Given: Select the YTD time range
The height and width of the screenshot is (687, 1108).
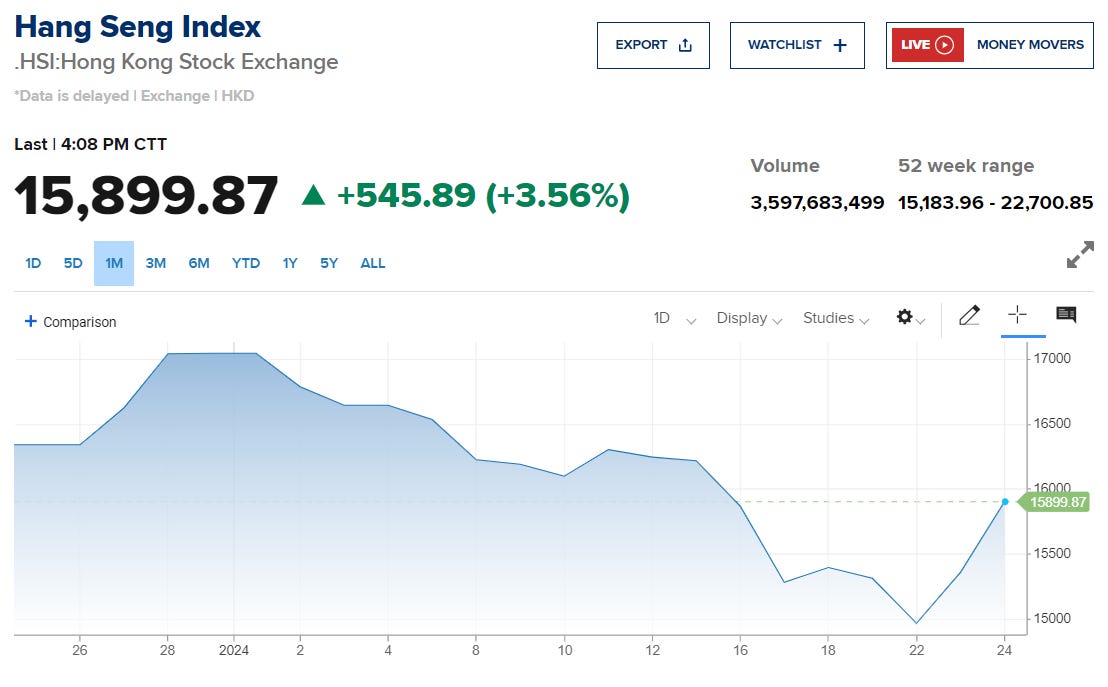Looking at the screenshot, I should click(x=246, y=263).
